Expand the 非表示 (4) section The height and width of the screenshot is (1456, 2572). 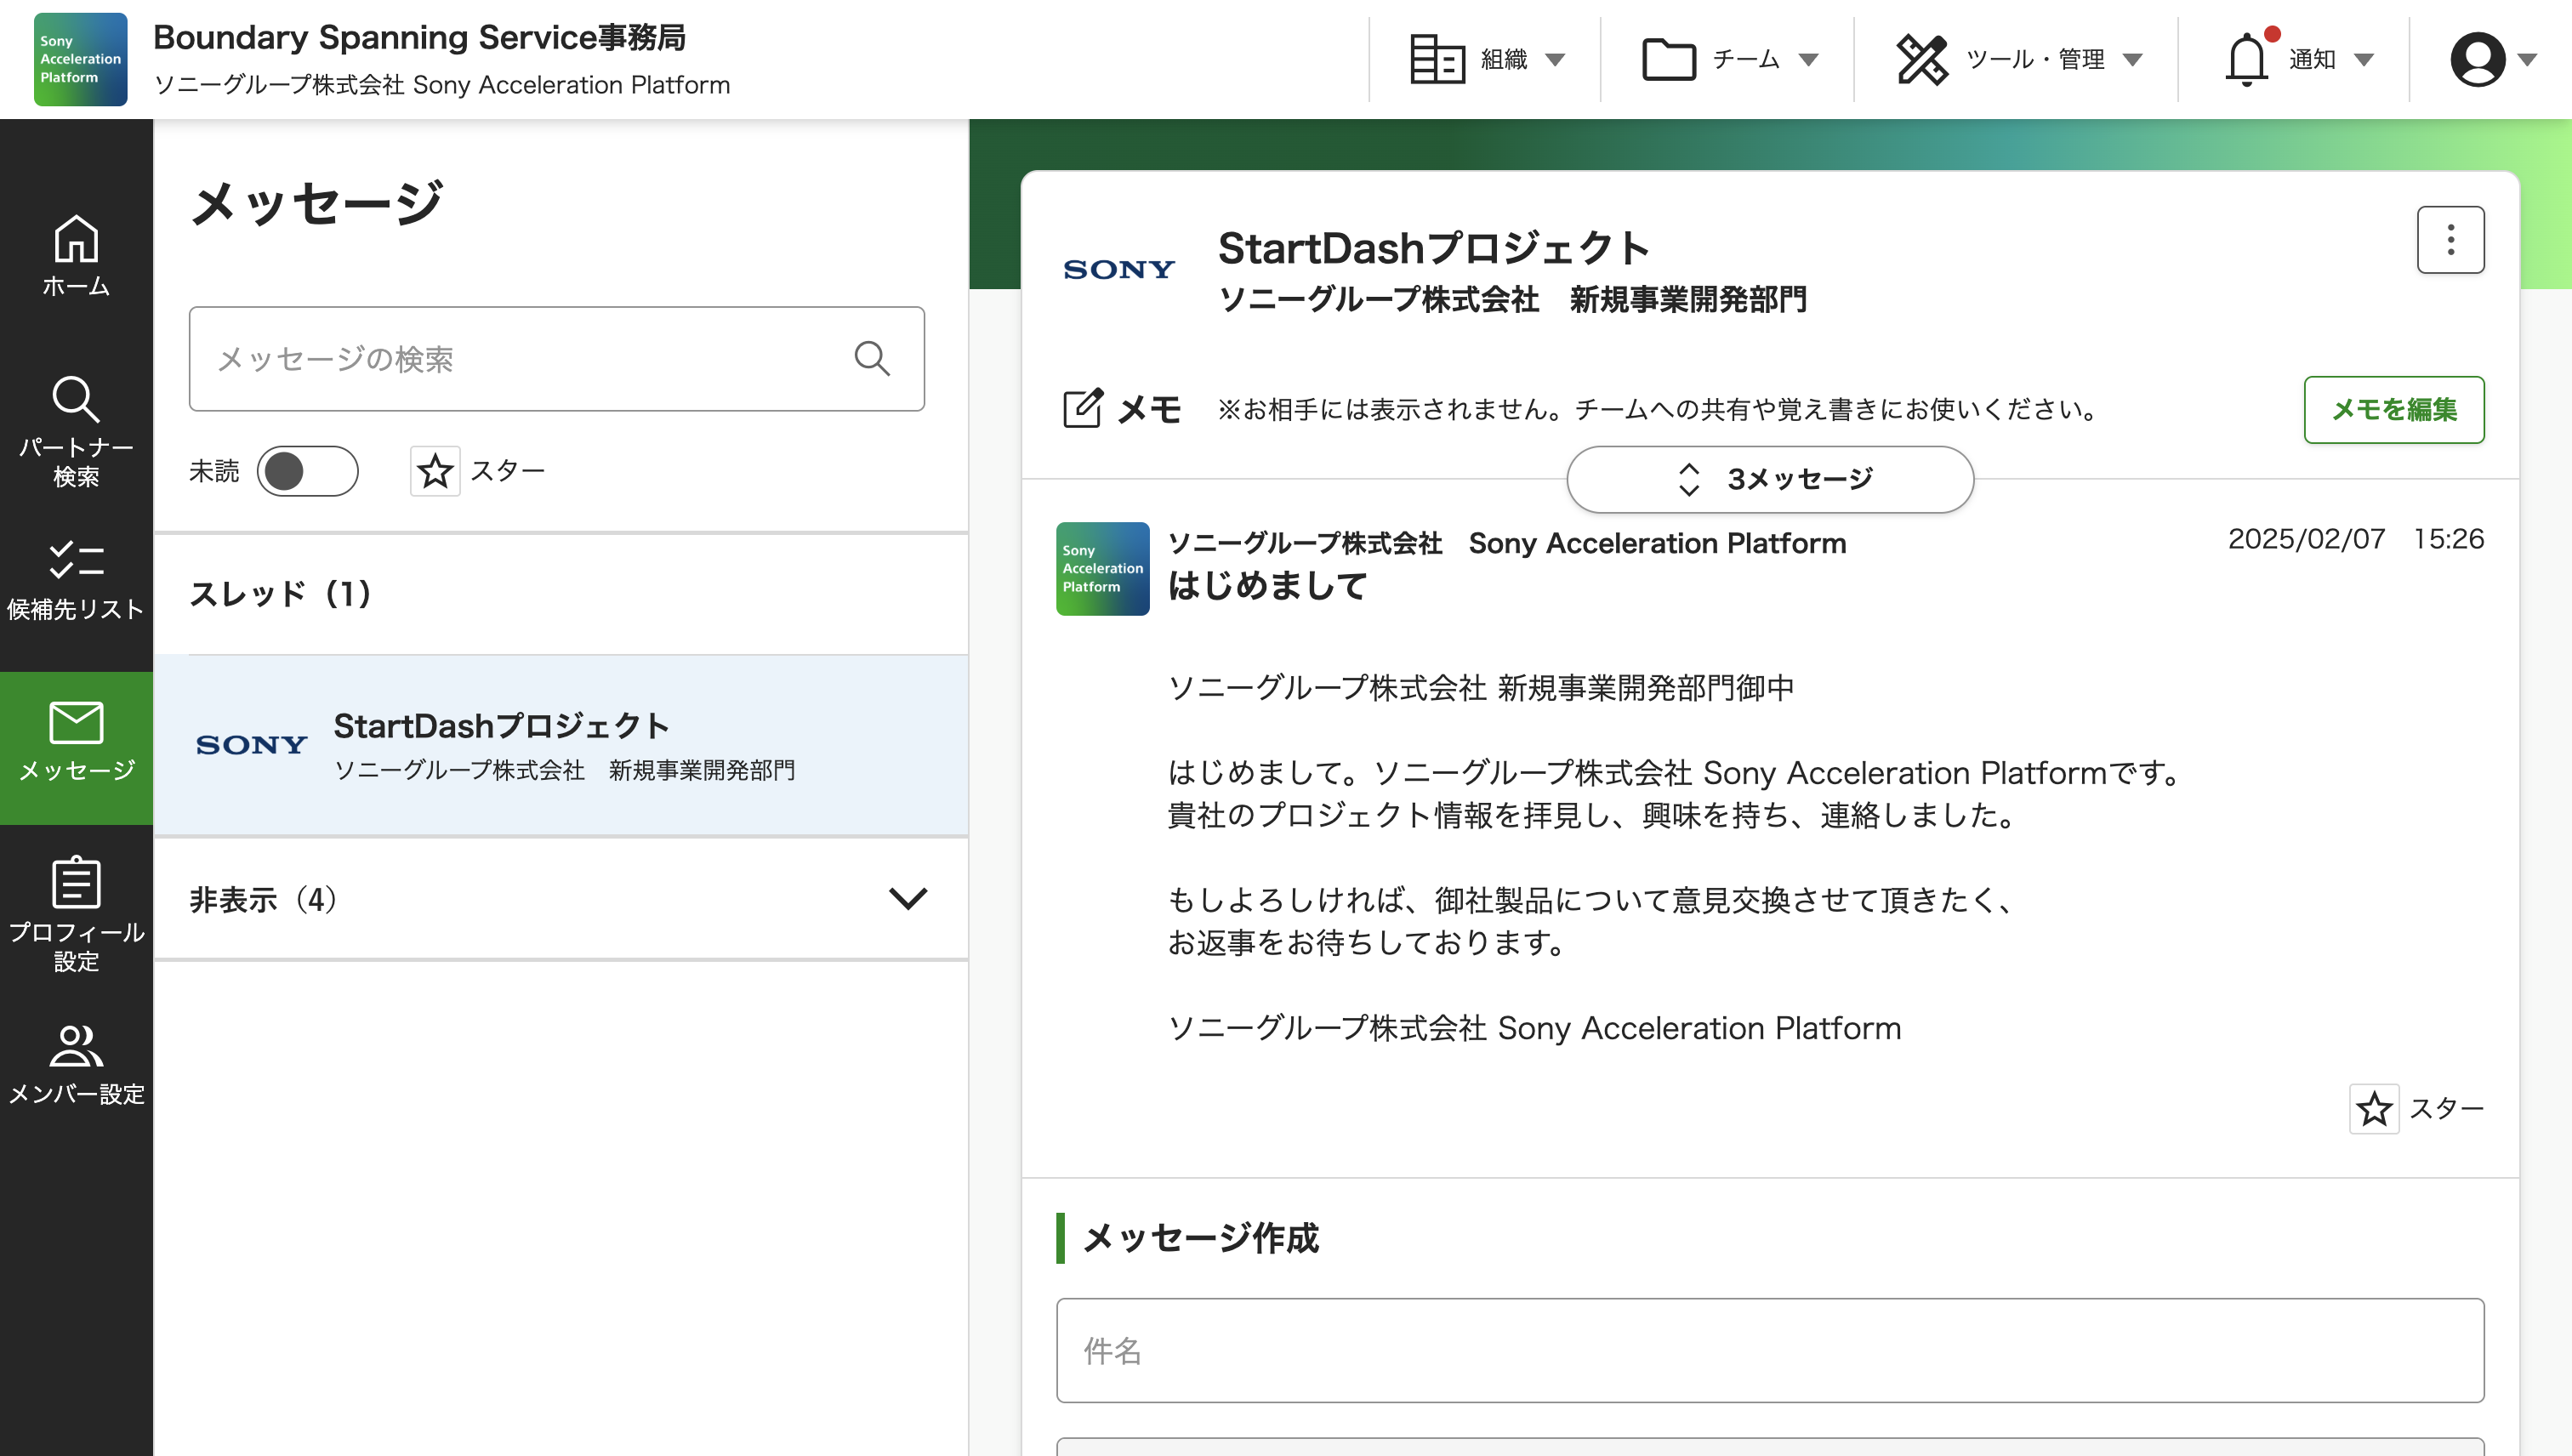click(x=560, y=899)
